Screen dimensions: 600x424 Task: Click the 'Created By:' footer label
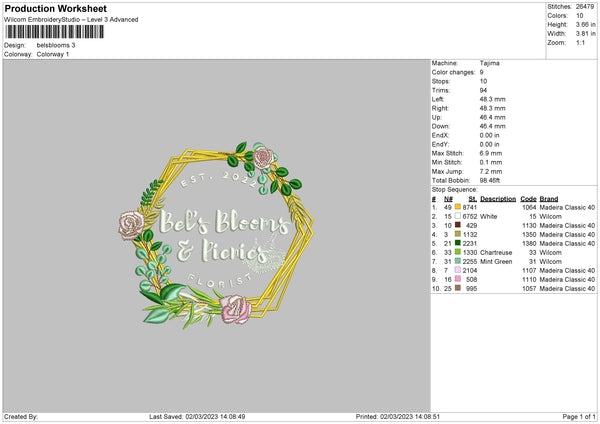[21, 417]
